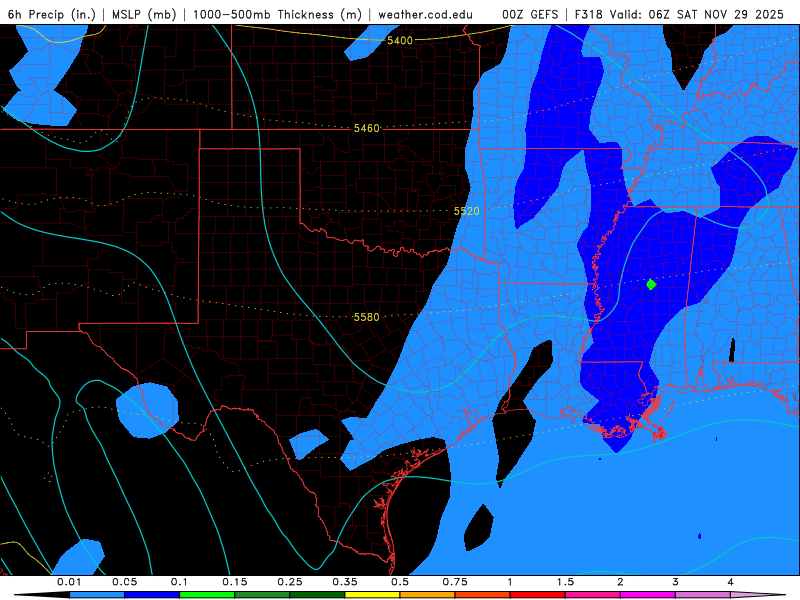Screen dimensions: 800x600
Task: Click the 'MSLP (mb)' title text
Action: click(144, 14)
